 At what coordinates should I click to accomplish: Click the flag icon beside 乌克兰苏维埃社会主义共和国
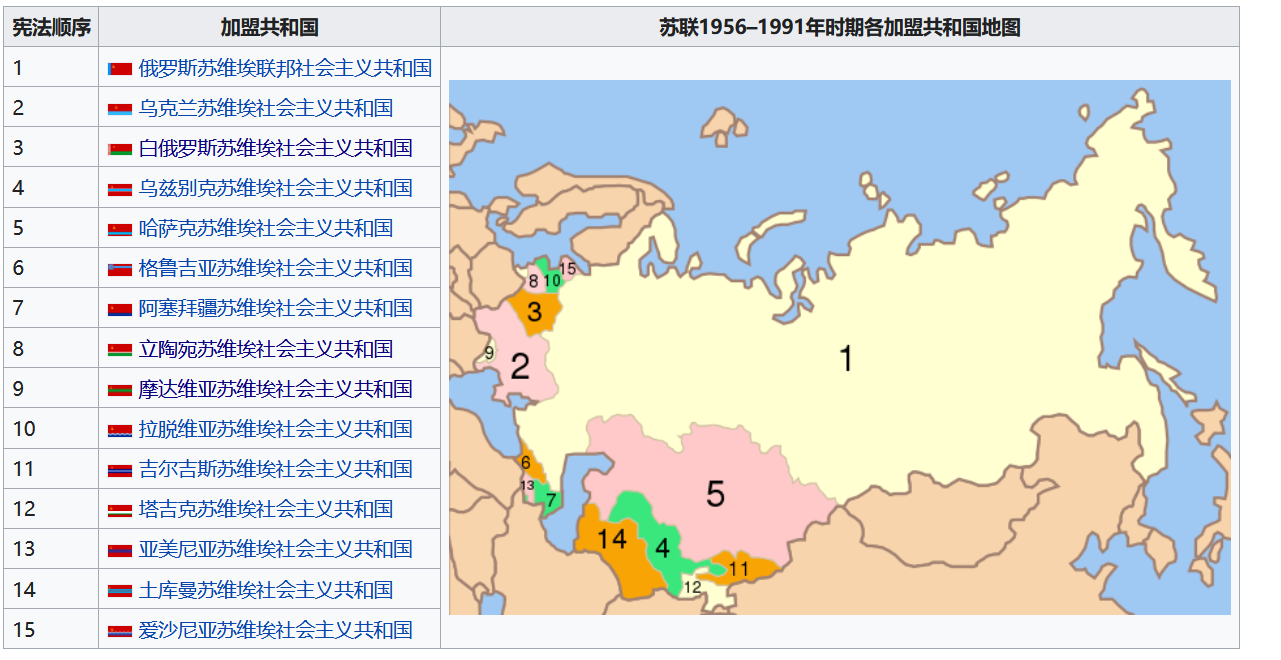(120, 109)
